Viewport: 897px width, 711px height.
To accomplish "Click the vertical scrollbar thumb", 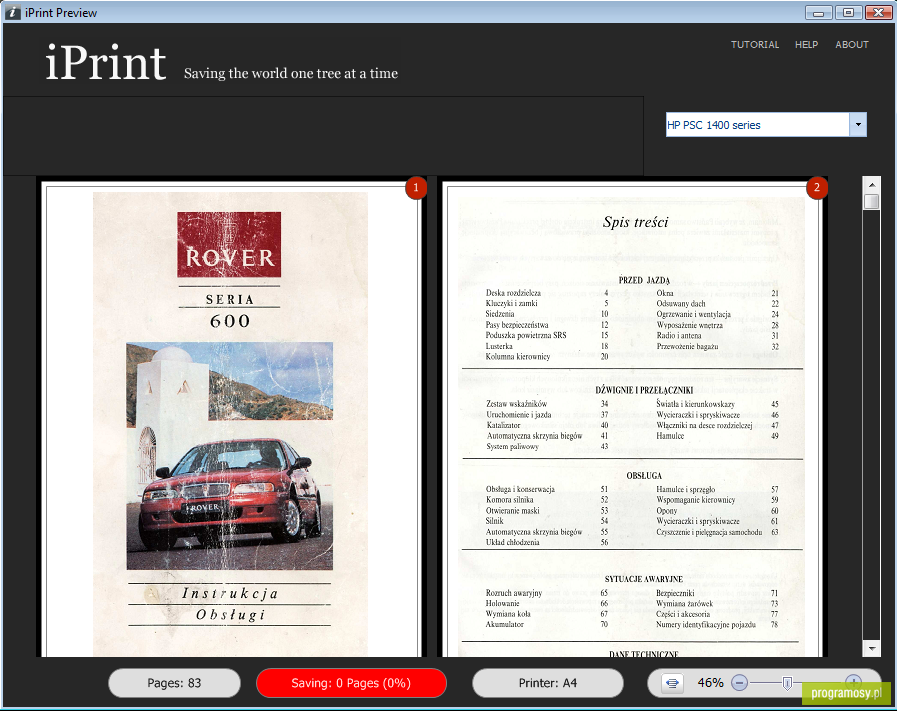I will point(872,201).
